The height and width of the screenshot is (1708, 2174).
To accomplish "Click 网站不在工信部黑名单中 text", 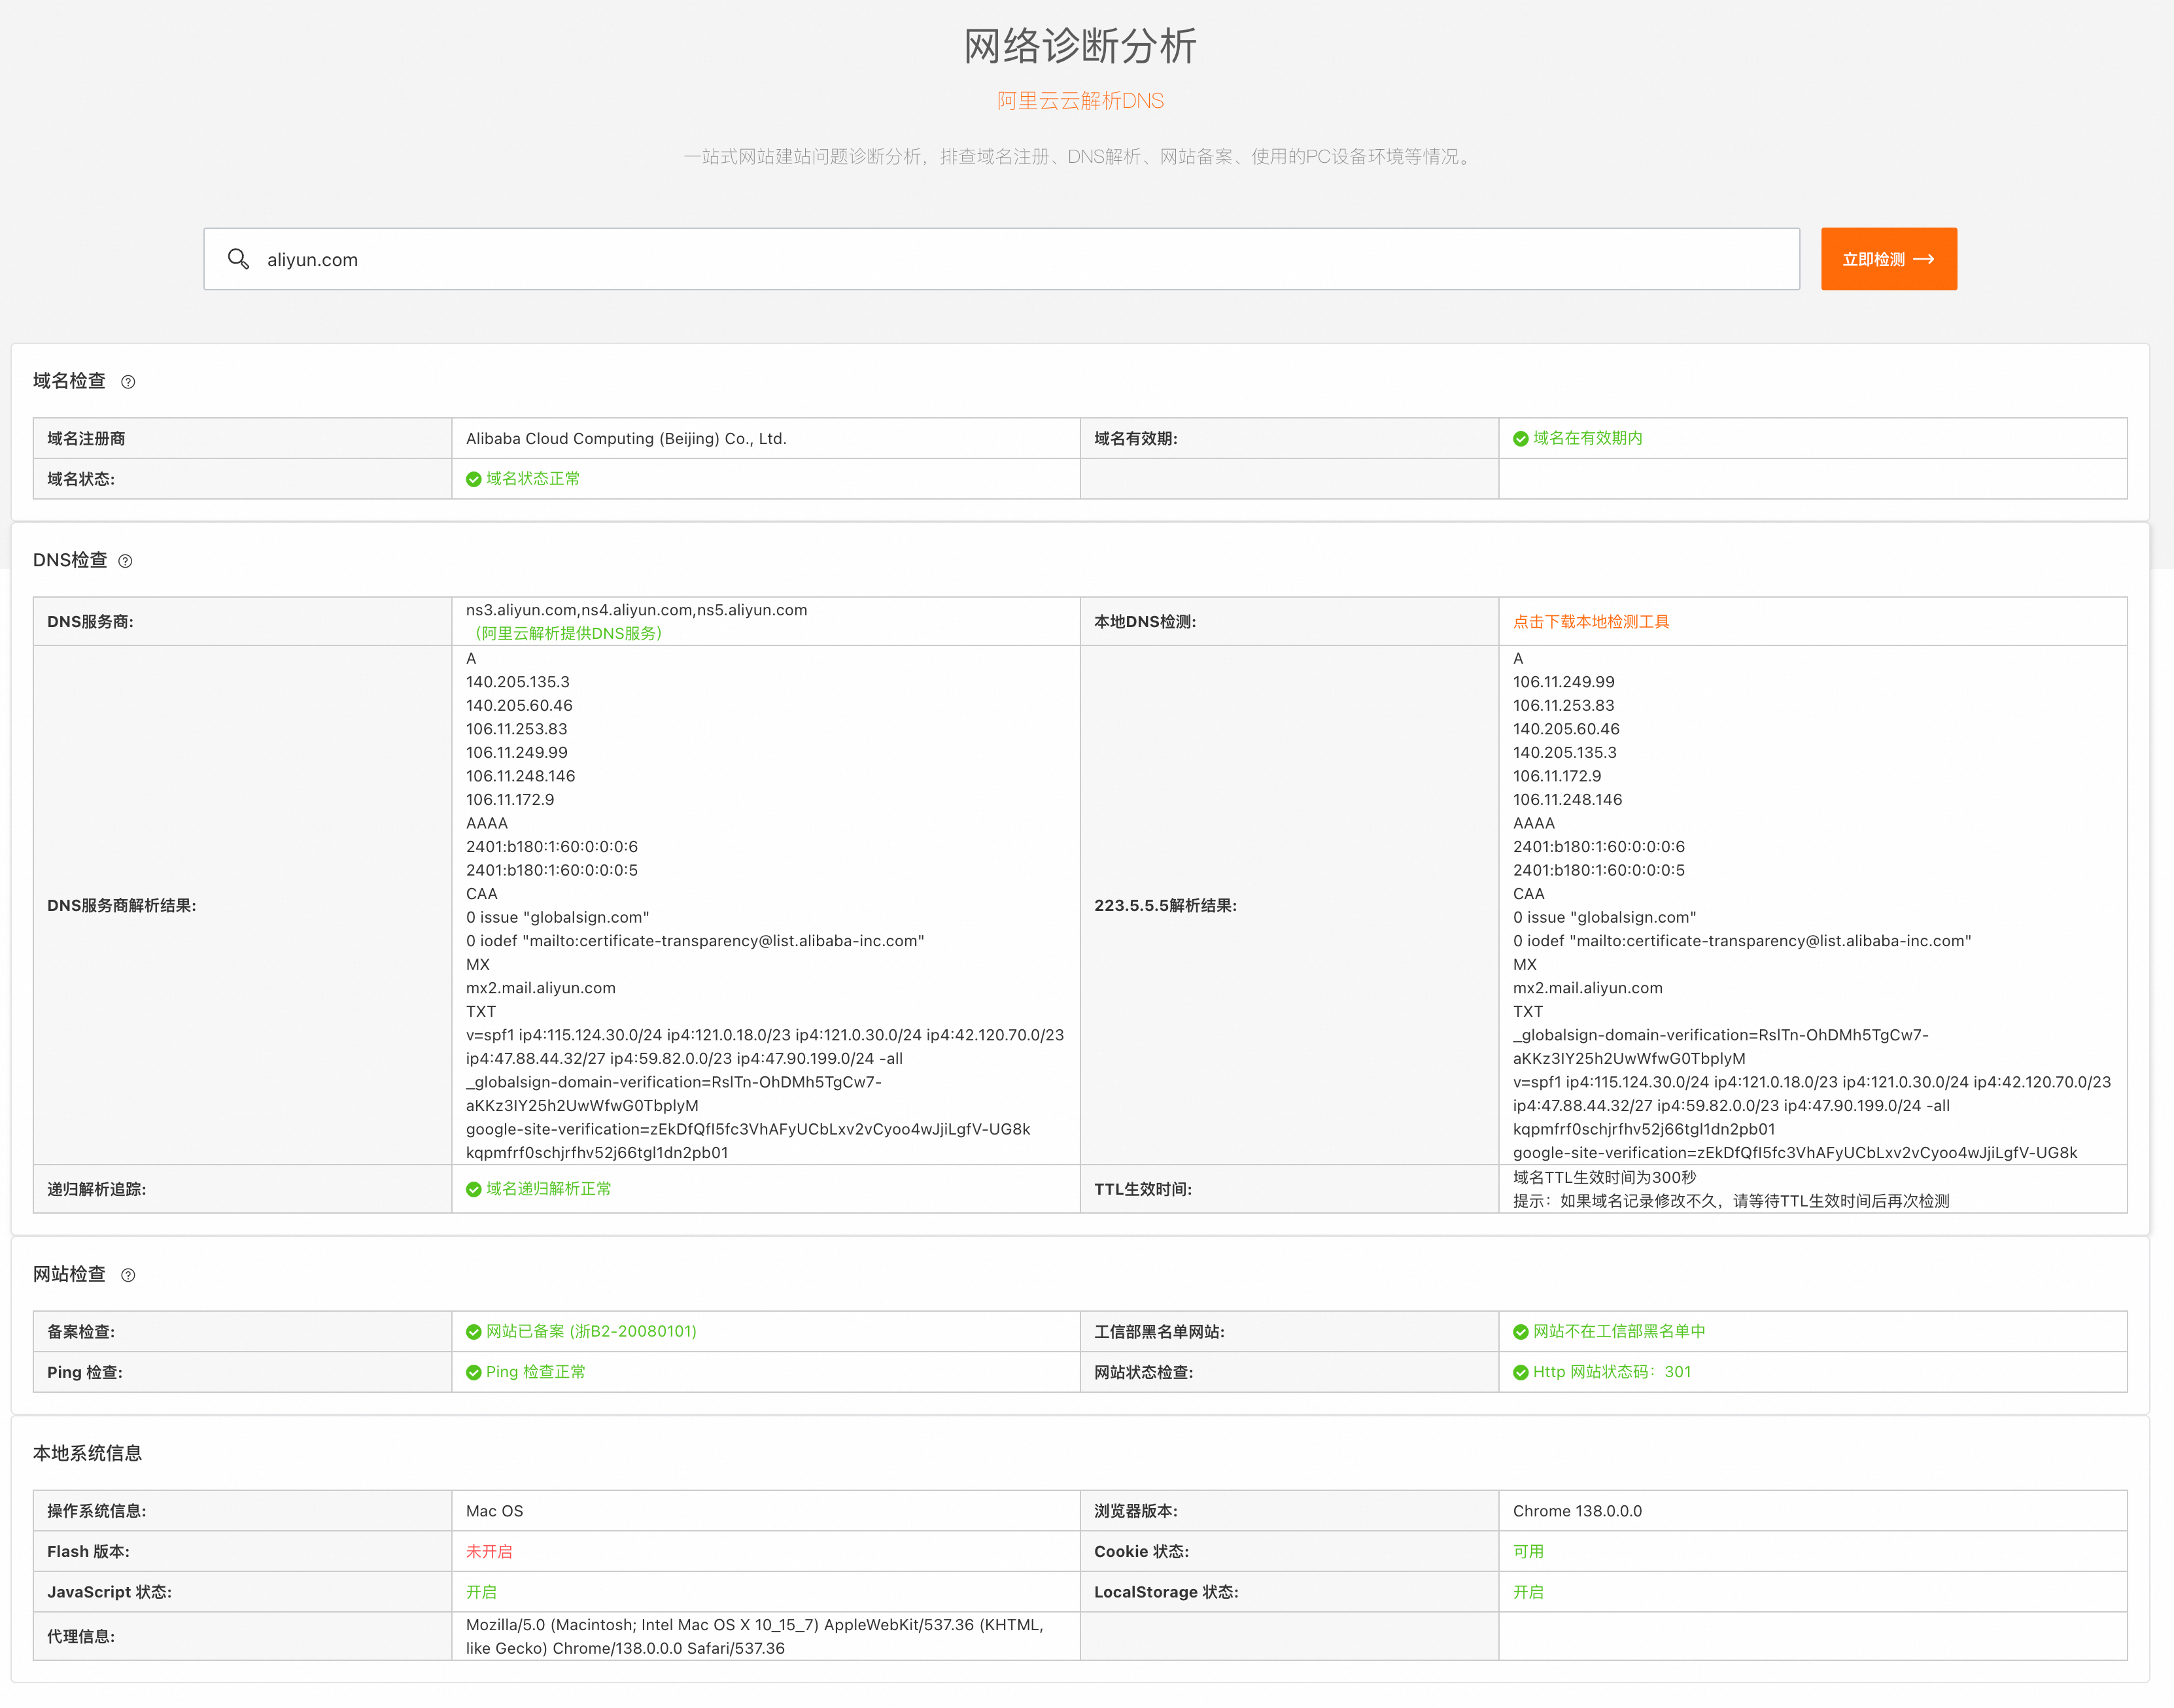I will (1619, 1331).
